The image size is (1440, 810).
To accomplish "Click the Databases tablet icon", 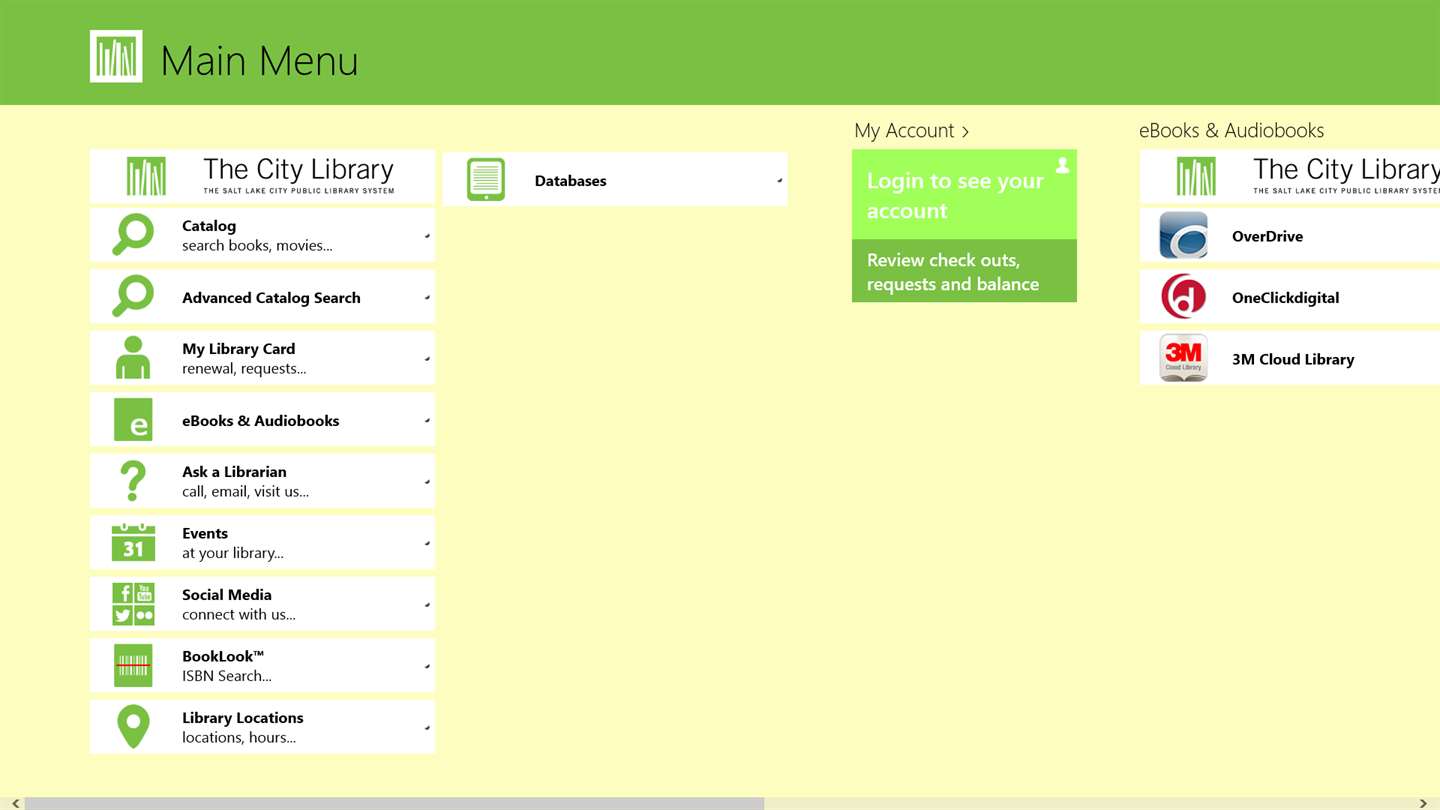I will [486, 180].
